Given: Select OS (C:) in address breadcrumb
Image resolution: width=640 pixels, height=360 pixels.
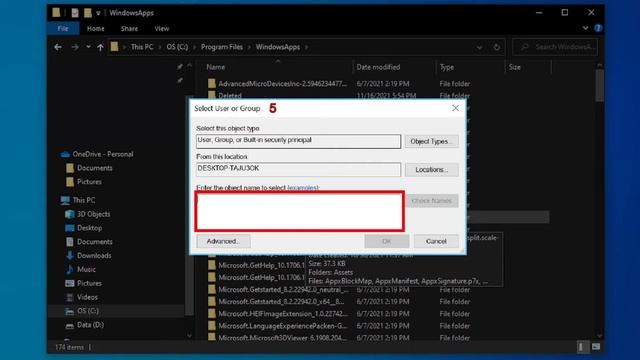Looking at the screenshot, I should coord(177,47).
